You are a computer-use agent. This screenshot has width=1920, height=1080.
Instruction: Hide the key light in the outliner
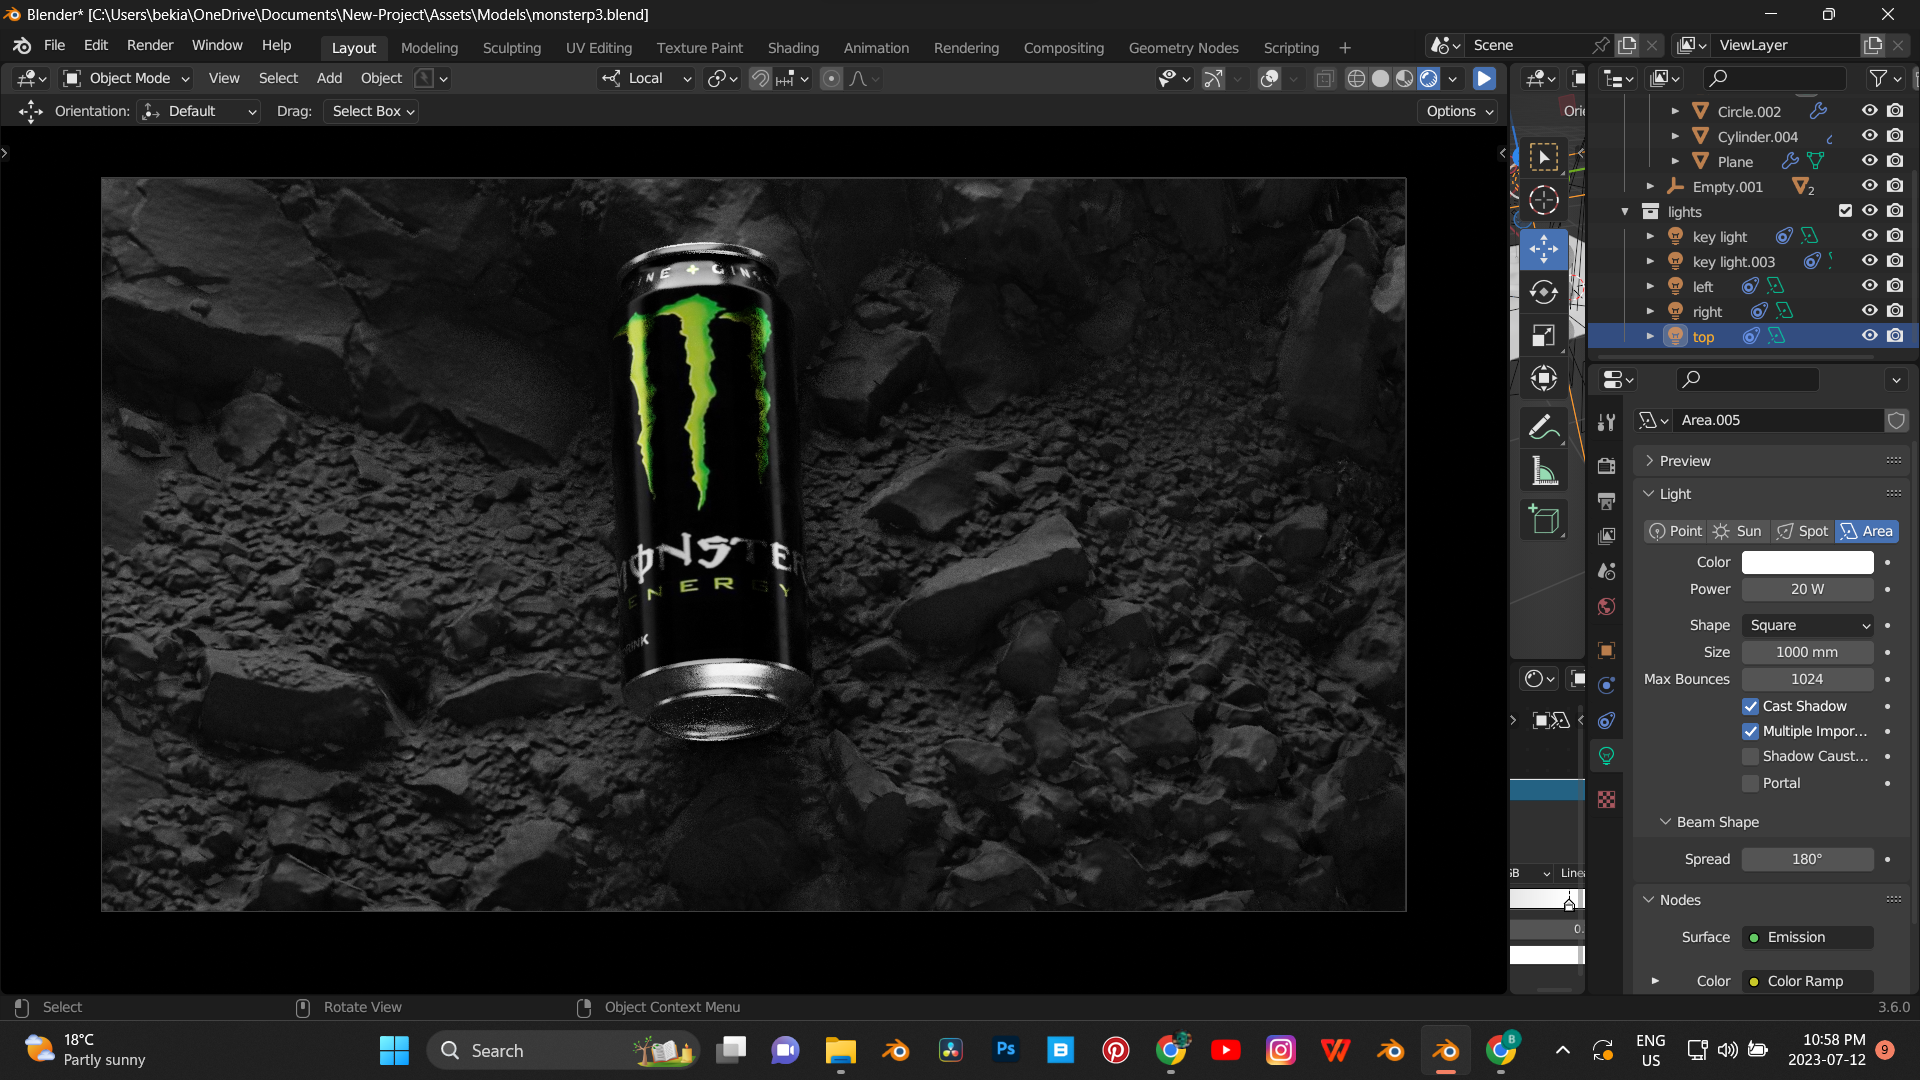point(1869,235)
